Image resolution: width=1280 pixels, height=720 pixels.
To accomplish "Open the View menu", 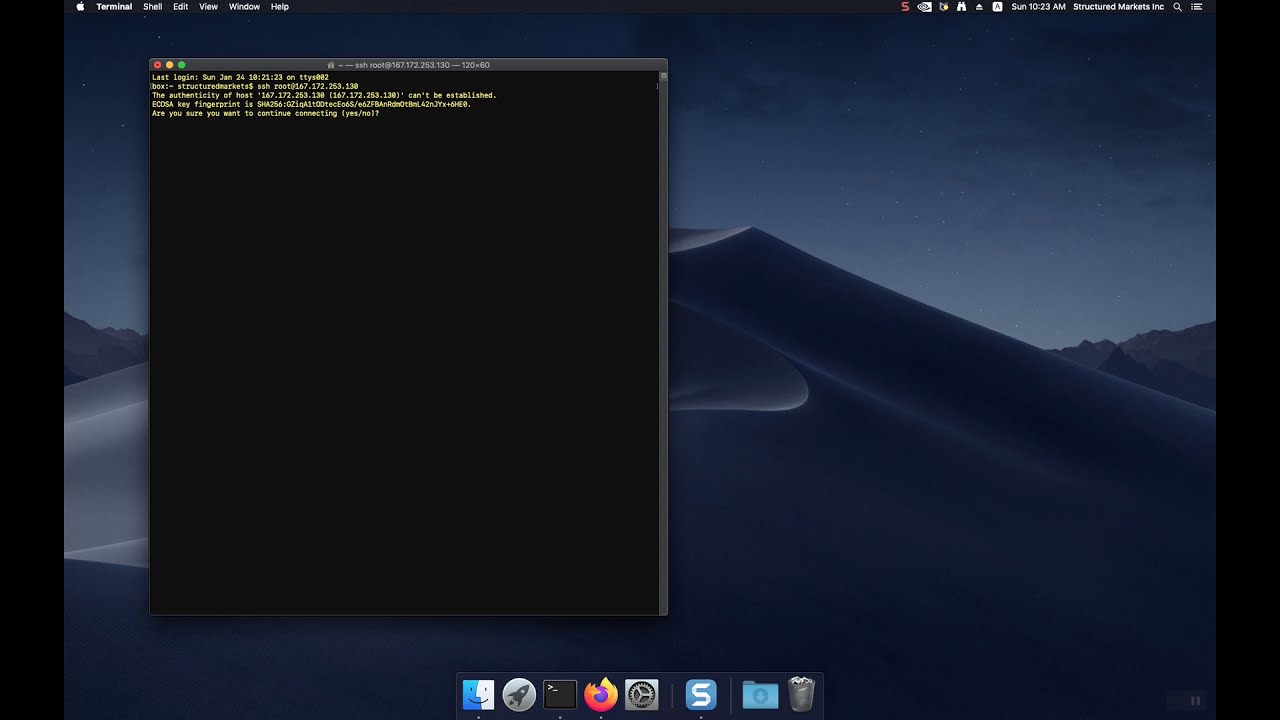I will point(208,6).
